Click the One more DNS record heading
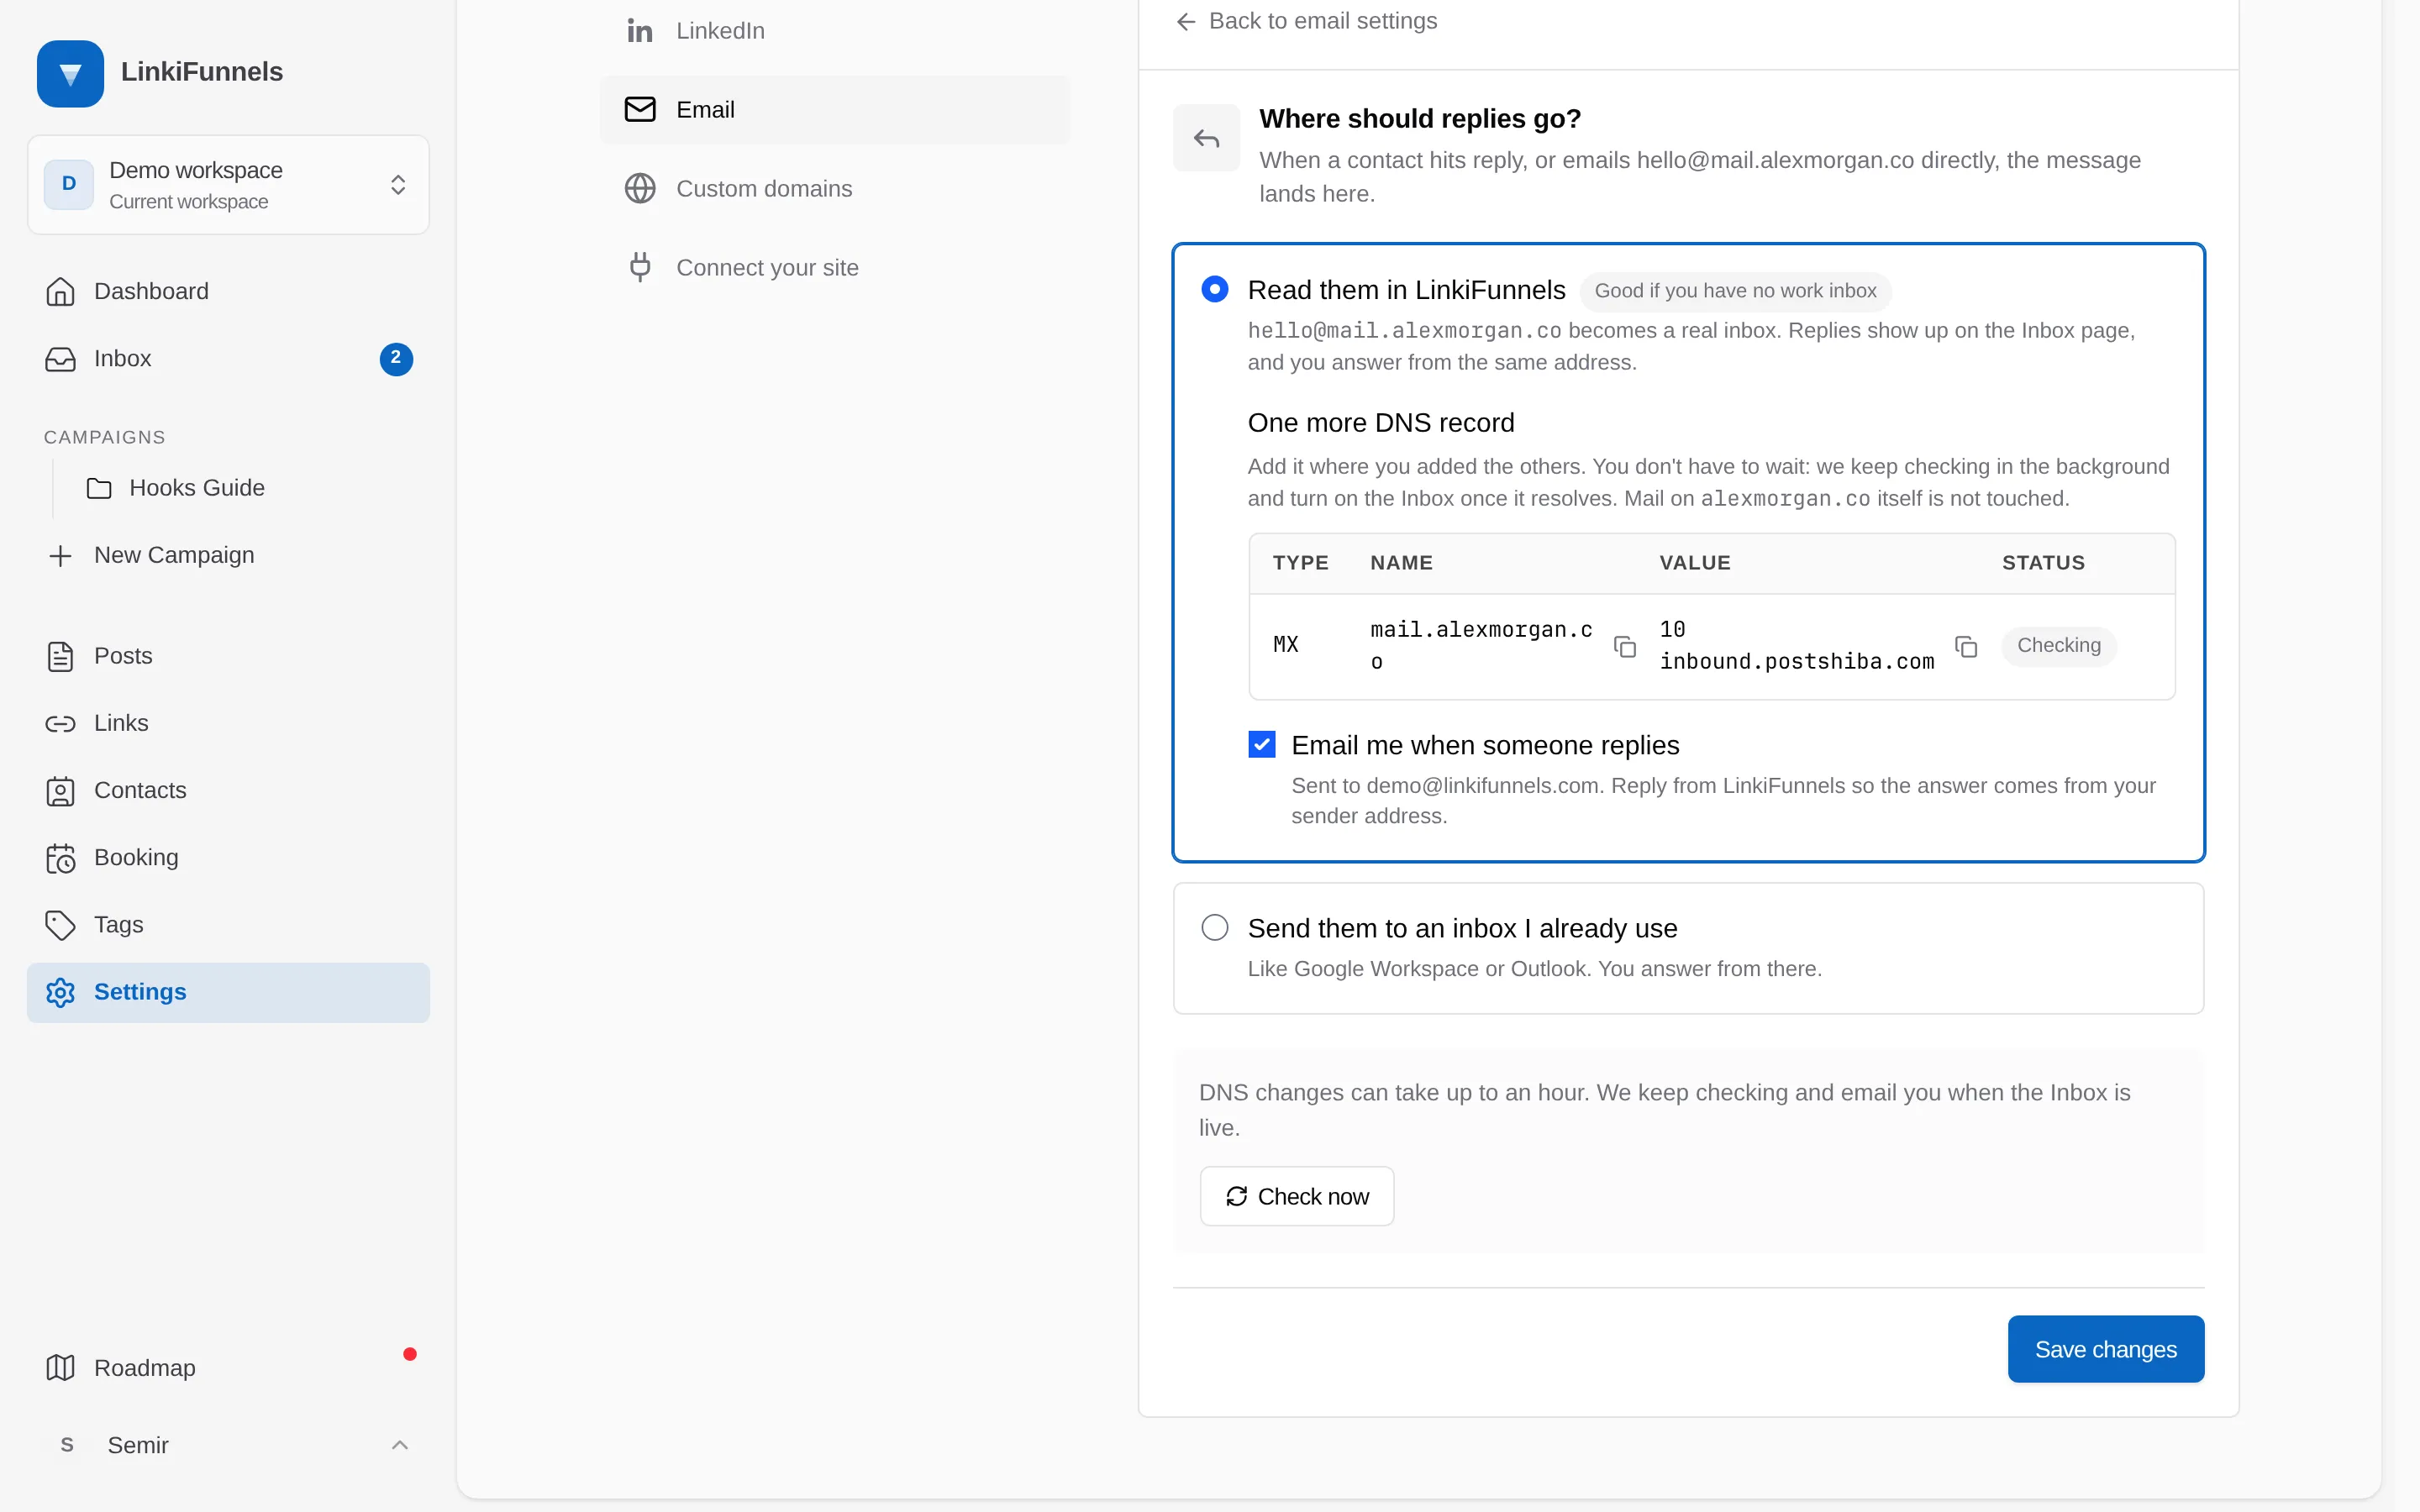2420x1512 pixels. pos(1380,423)
